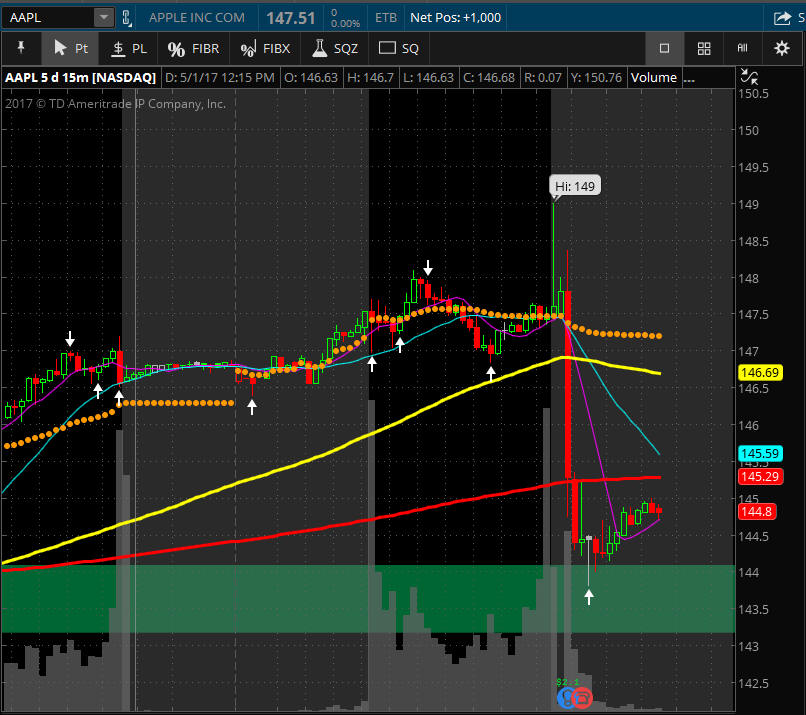Select the Pt pointer tool
The width and height of the screenshot is (806, 715).
pos(70,48)
